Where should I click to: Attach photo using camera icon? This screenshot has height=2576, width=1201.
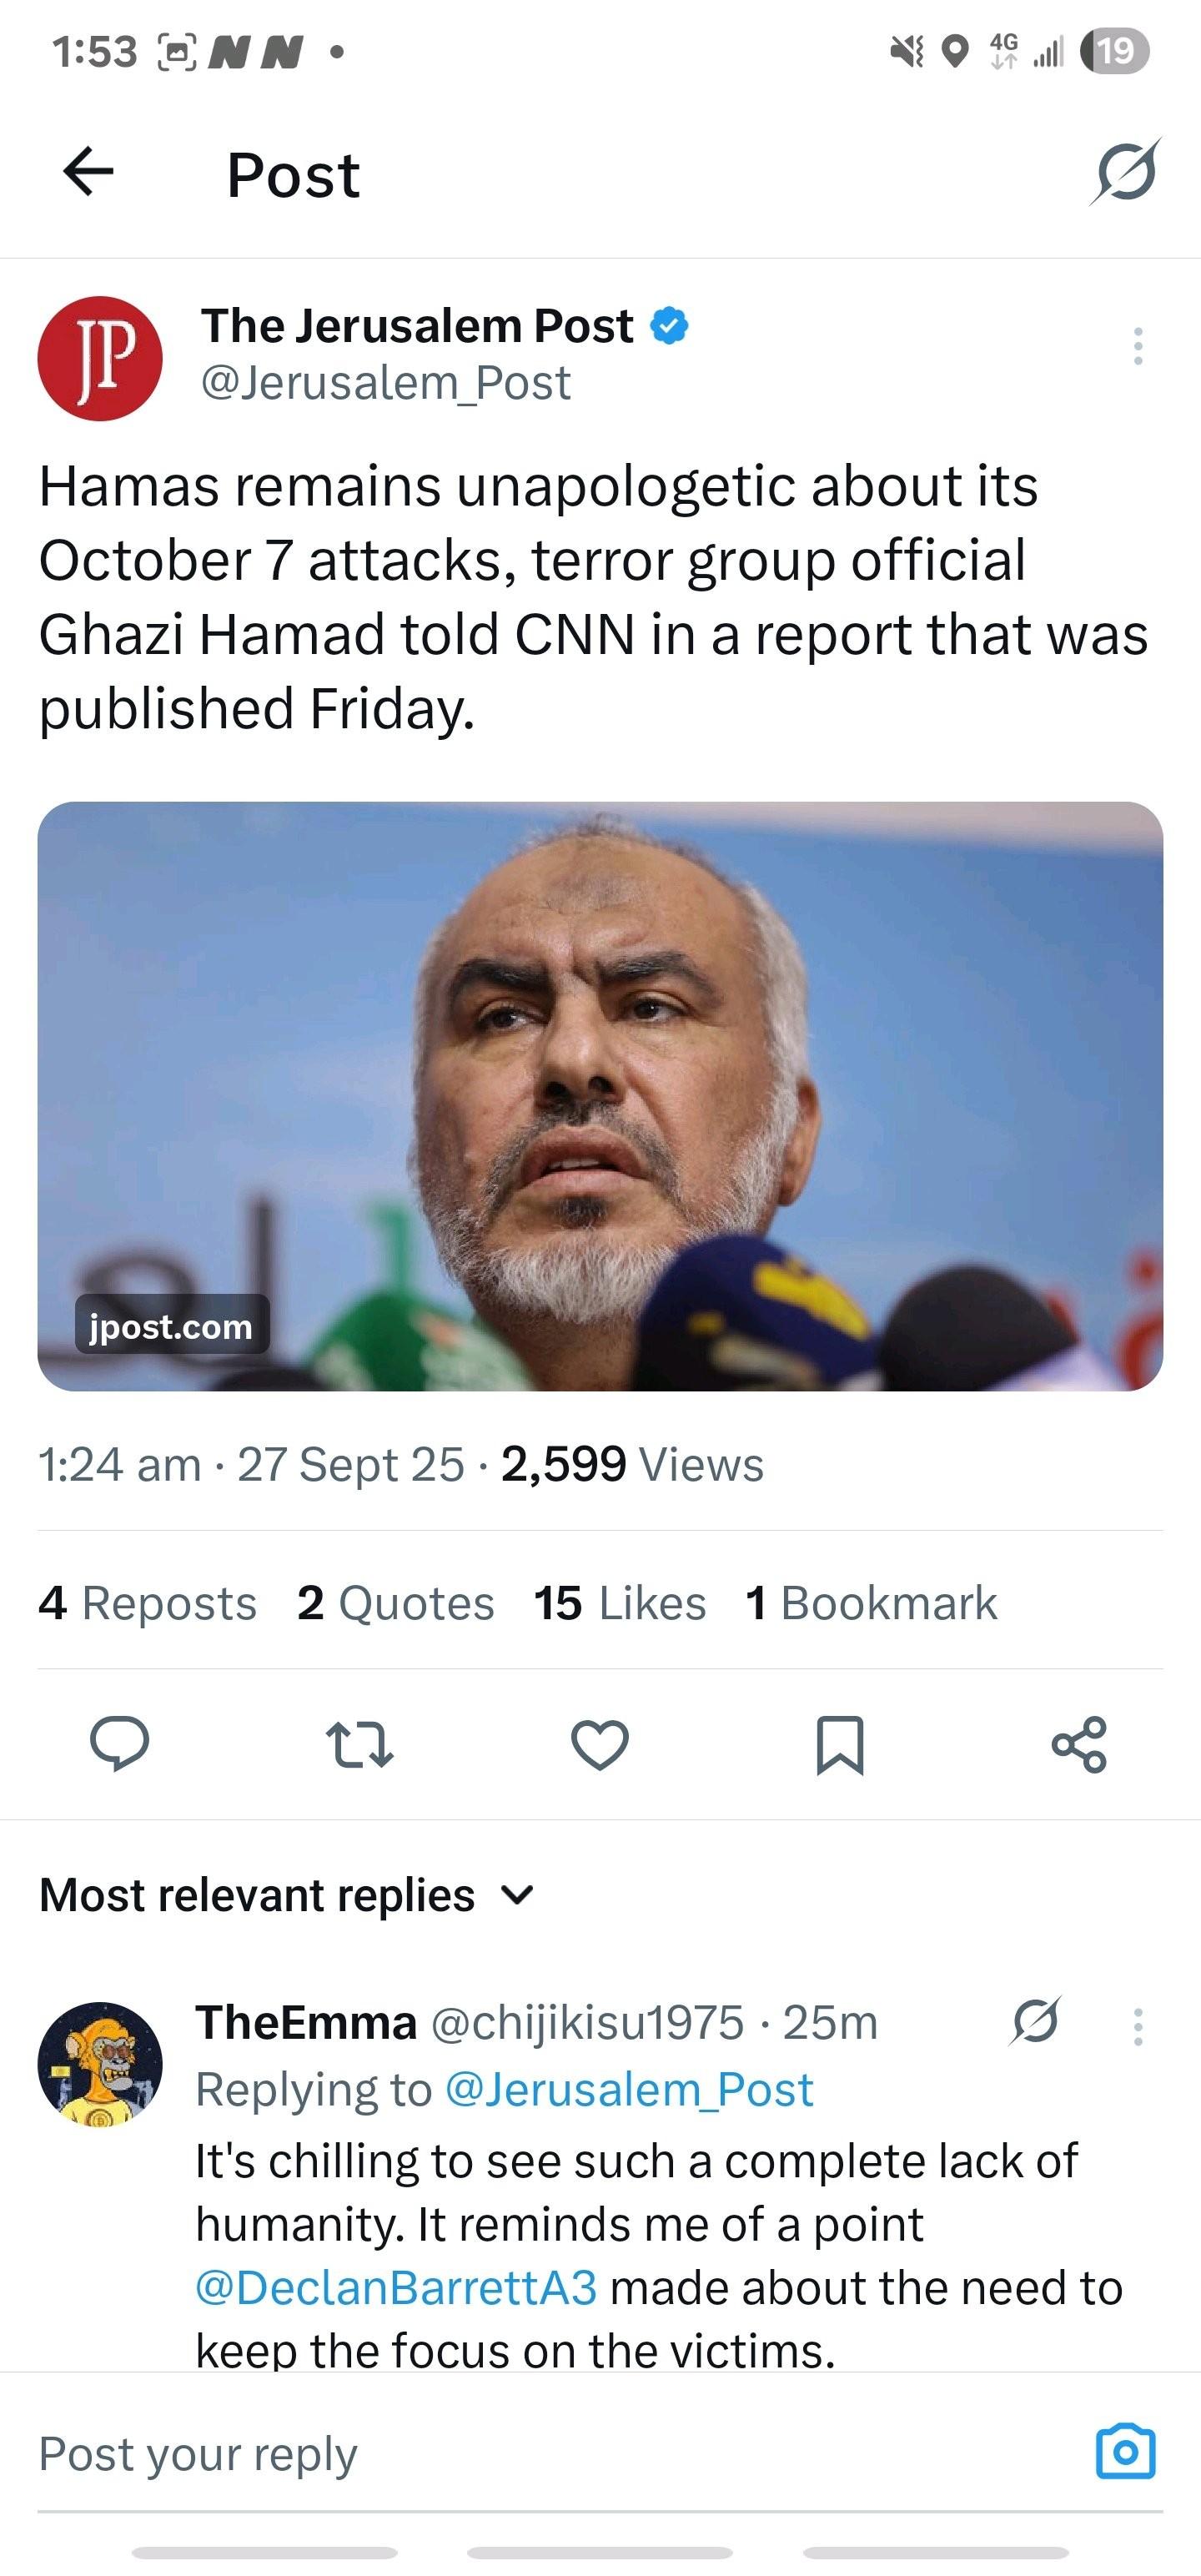pyautogui.click(x=1125, y=2452)
